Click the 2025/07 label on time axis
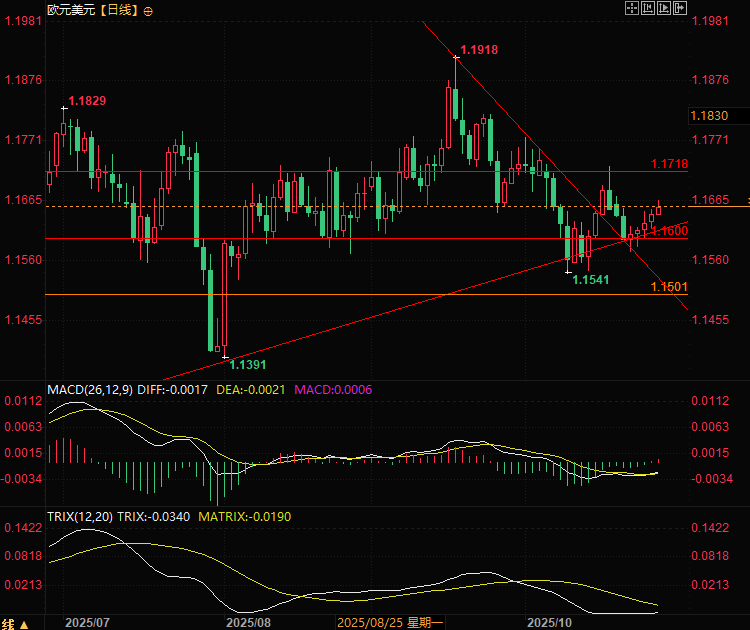Screen dimensions: 750x630 87,623
